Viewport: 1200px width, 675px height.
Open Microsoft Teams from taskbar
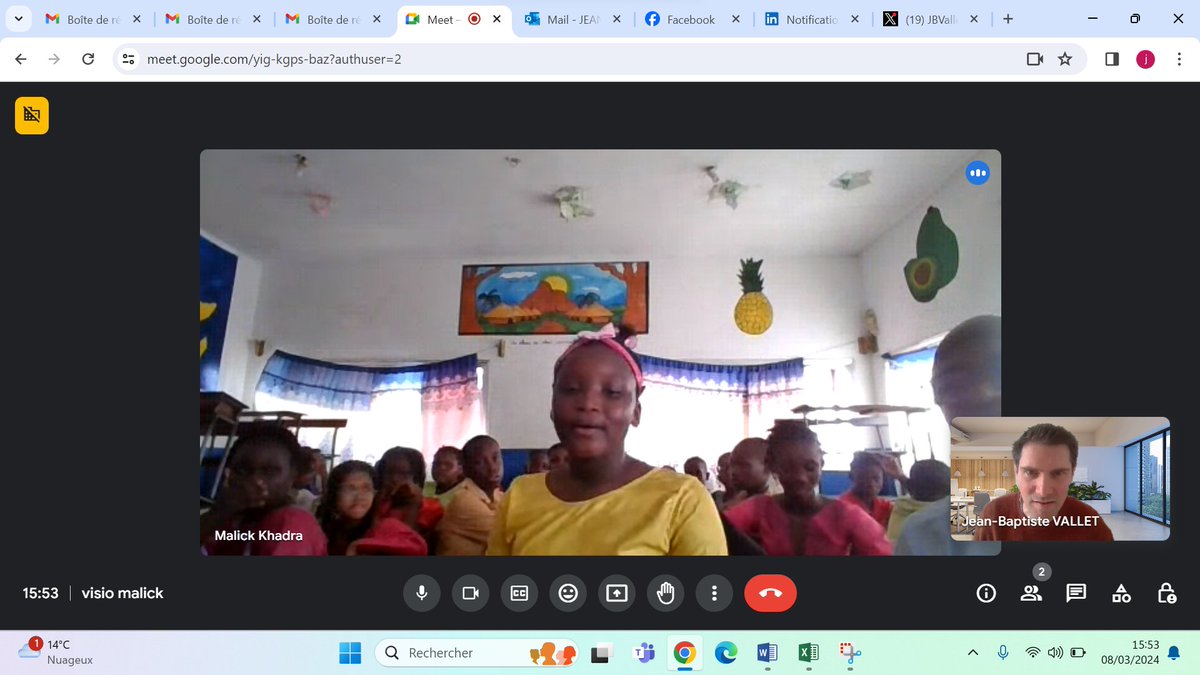[644, 653]
